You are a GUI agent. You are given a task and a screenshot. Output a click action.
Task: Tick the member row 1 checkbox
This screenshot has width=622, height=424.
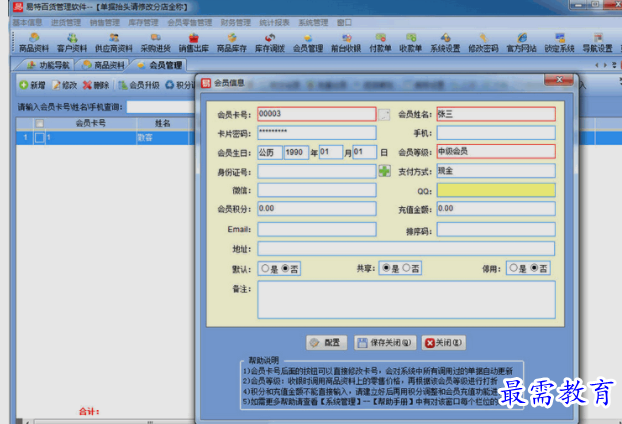40,138
